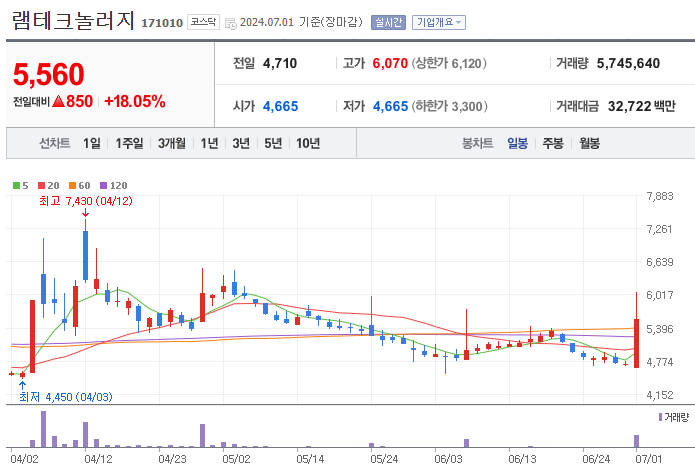Click the current price 5,560
Image resolution: width=695 pixels, height=471 pixels.
(x=48, y=74)
